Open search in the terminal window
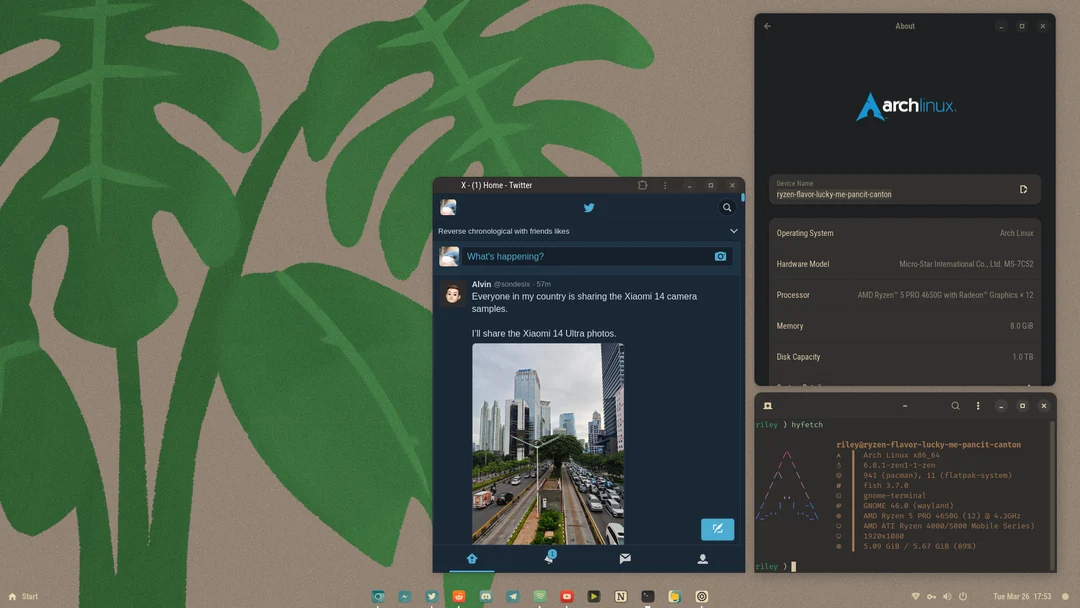Screen dimensions: 1080x608 pos(955,405)
